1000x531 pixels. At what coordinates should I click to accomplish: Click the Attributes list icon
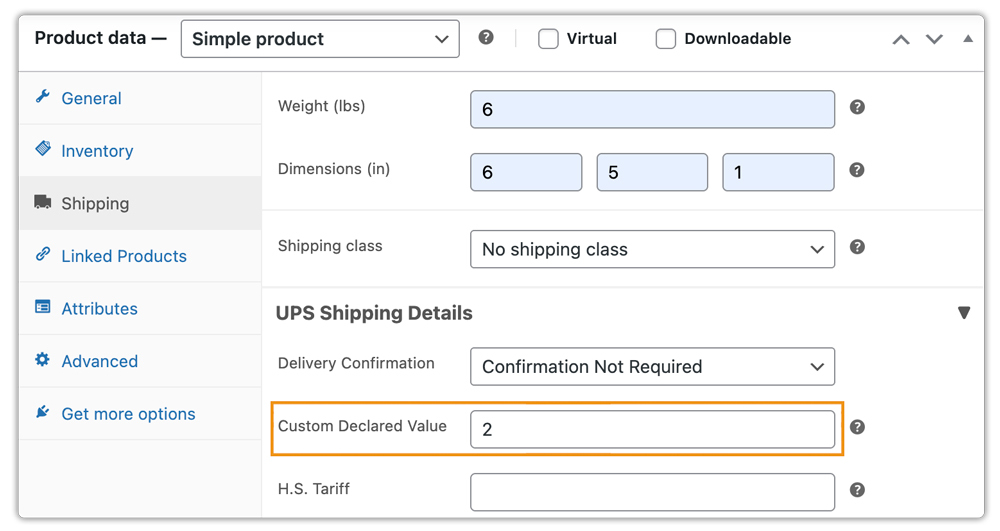[43, 307]
